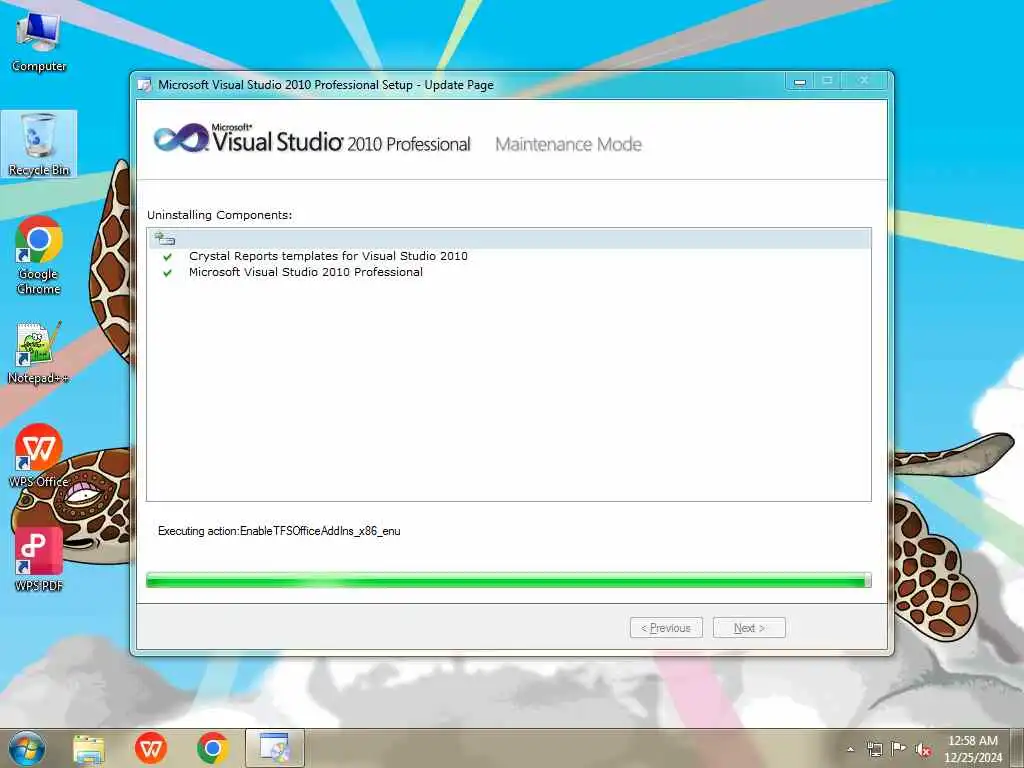The image size is (1024, 768).
Task: Select Crystal Reports templates row
Action: point(509,256)
